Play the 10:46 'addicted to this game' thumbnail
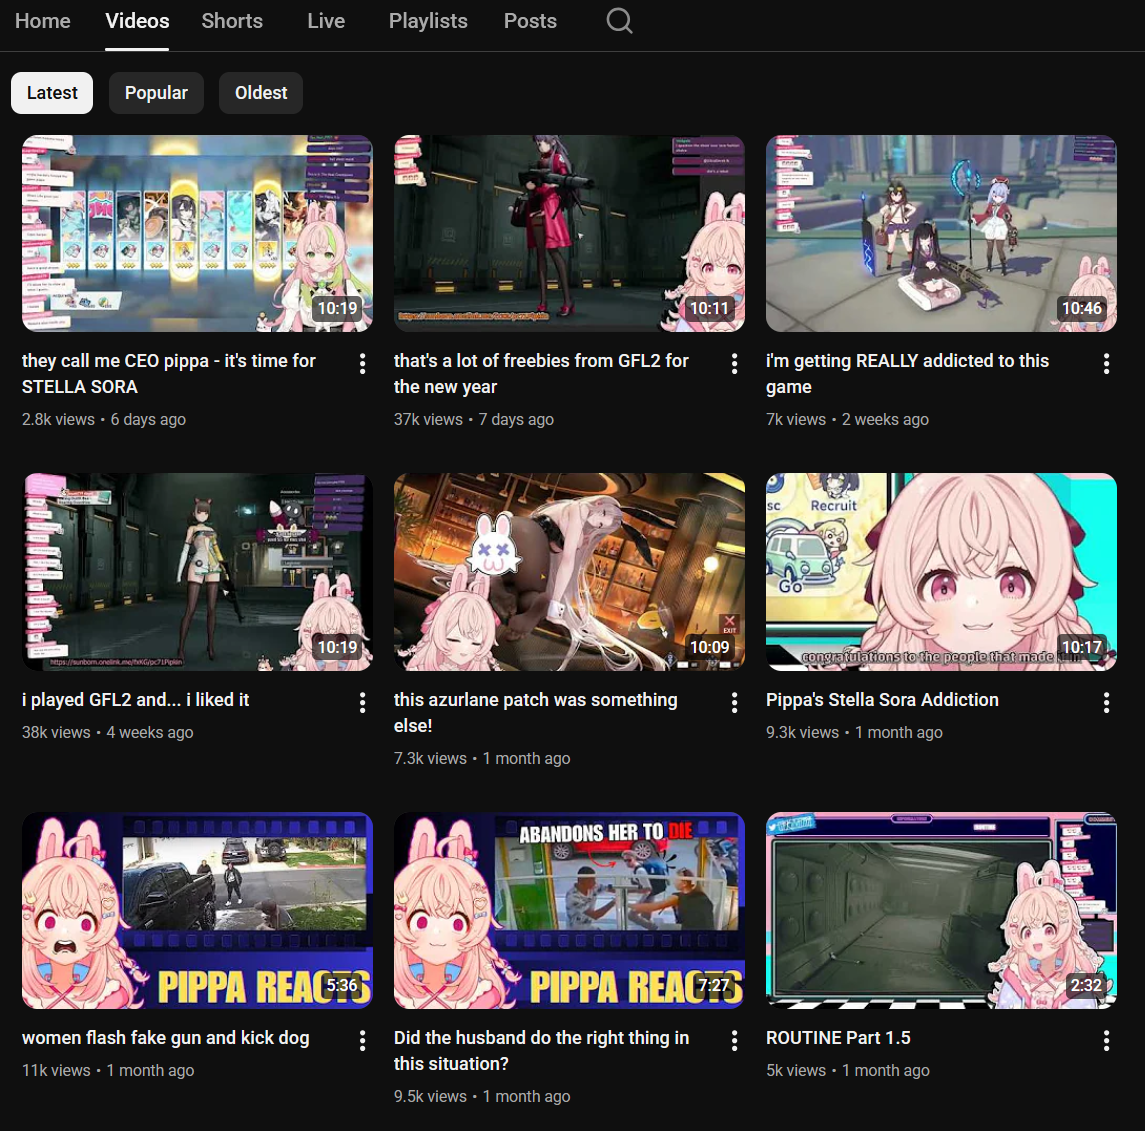The image size is (1145, 1131). coord(941,234)
